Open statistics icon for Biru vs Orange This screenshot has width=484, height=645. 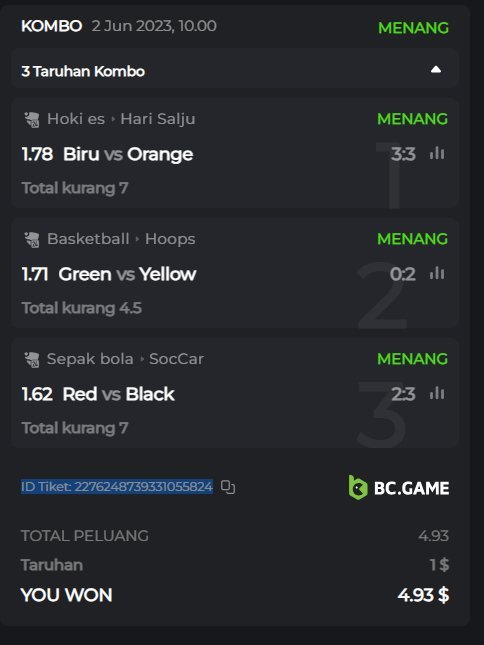pos(437,153)
